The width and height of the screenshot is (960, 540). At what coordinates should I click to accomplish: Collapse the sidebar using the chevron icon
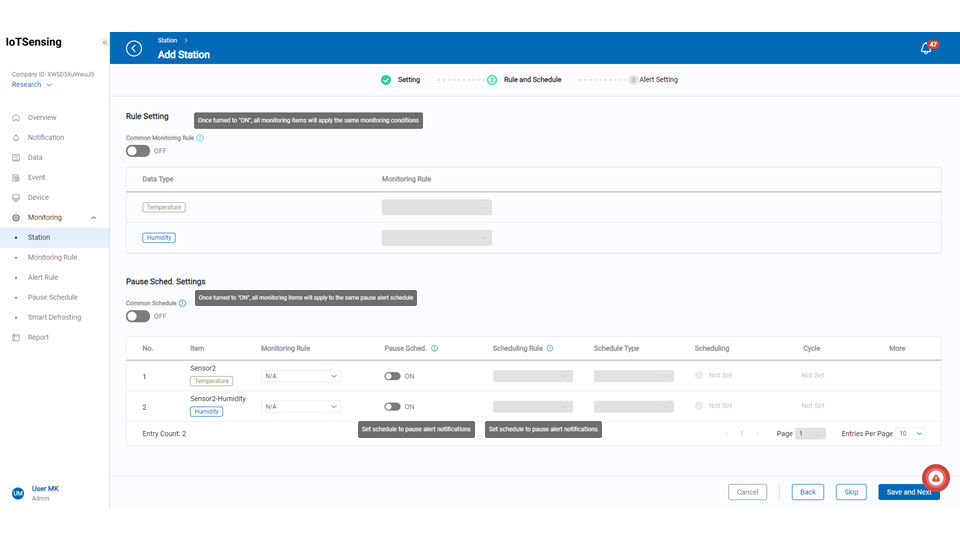point(104,42)
